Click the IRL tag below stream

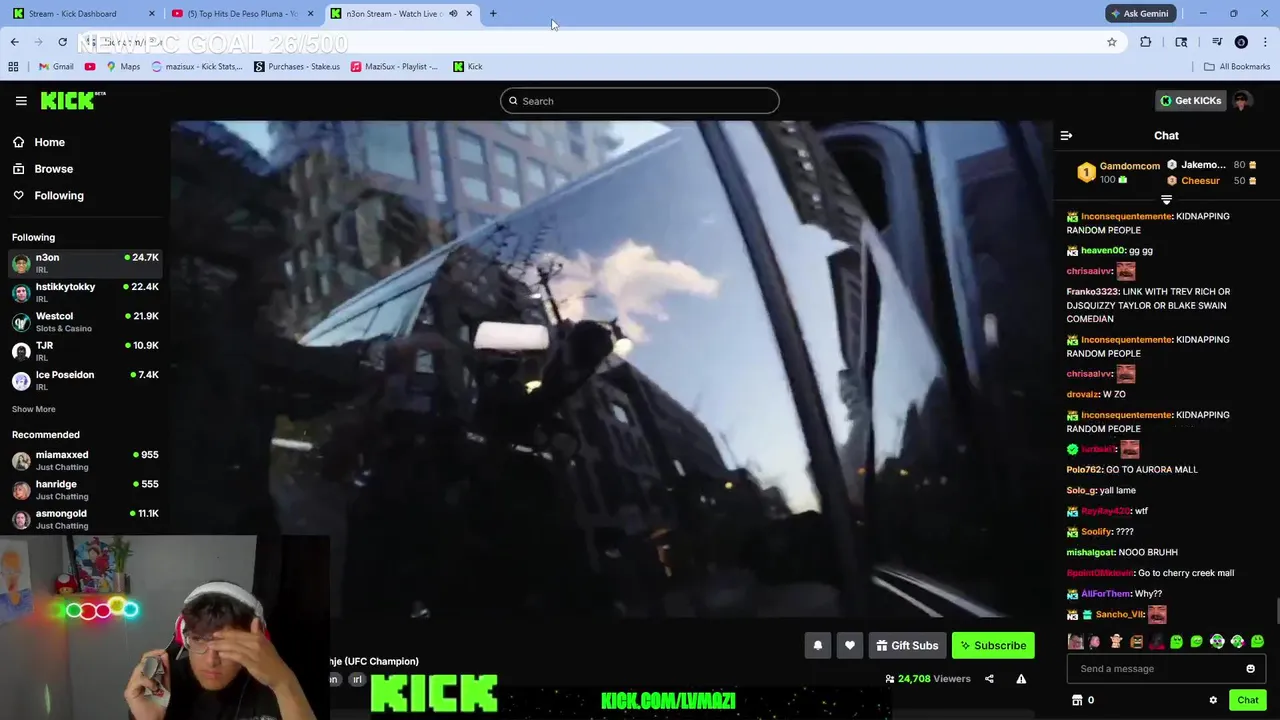[357, 680]
